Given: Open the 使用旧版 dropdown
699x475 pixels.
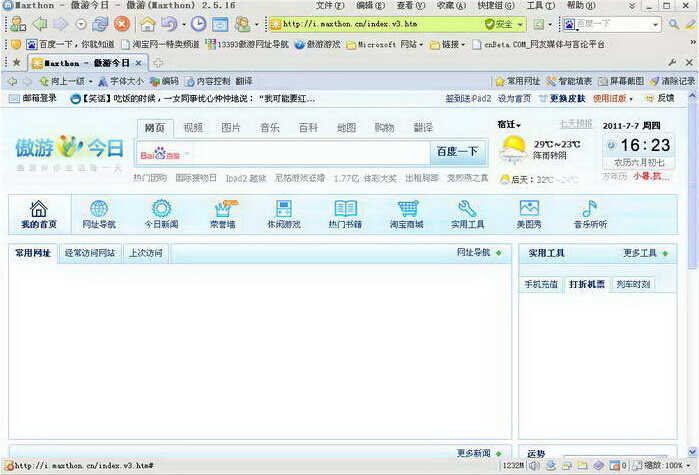Looking at the screenshot, I should click(612, 99).
